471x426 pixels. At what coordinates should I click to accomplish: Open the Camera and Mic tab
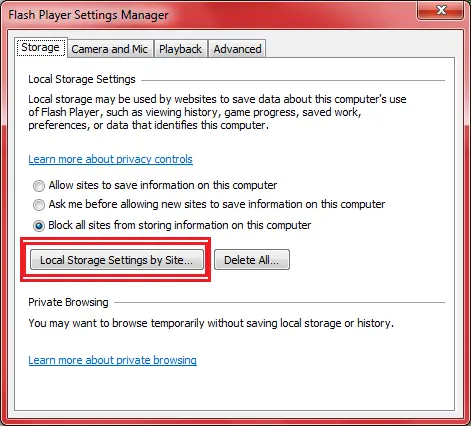pos(110,49)
